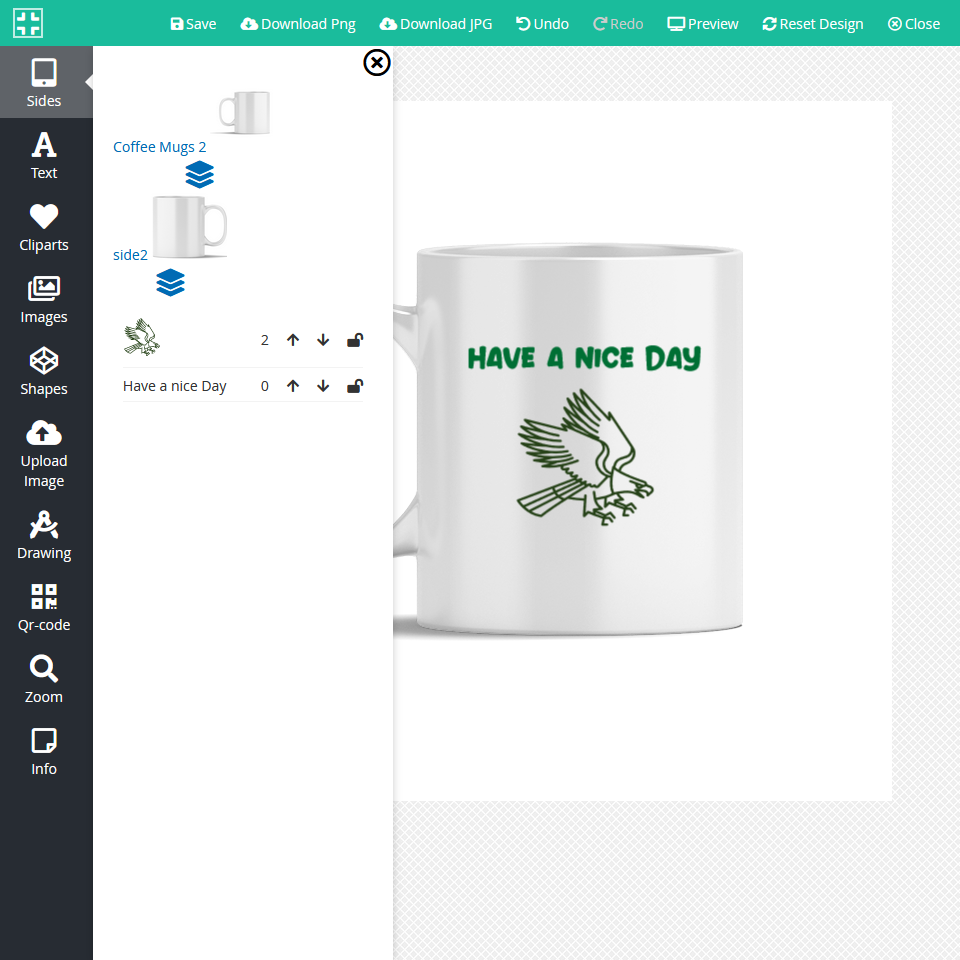Move eagle layer up in order
The width and height of the screenshot is (960, 960).
coord(293,340)
